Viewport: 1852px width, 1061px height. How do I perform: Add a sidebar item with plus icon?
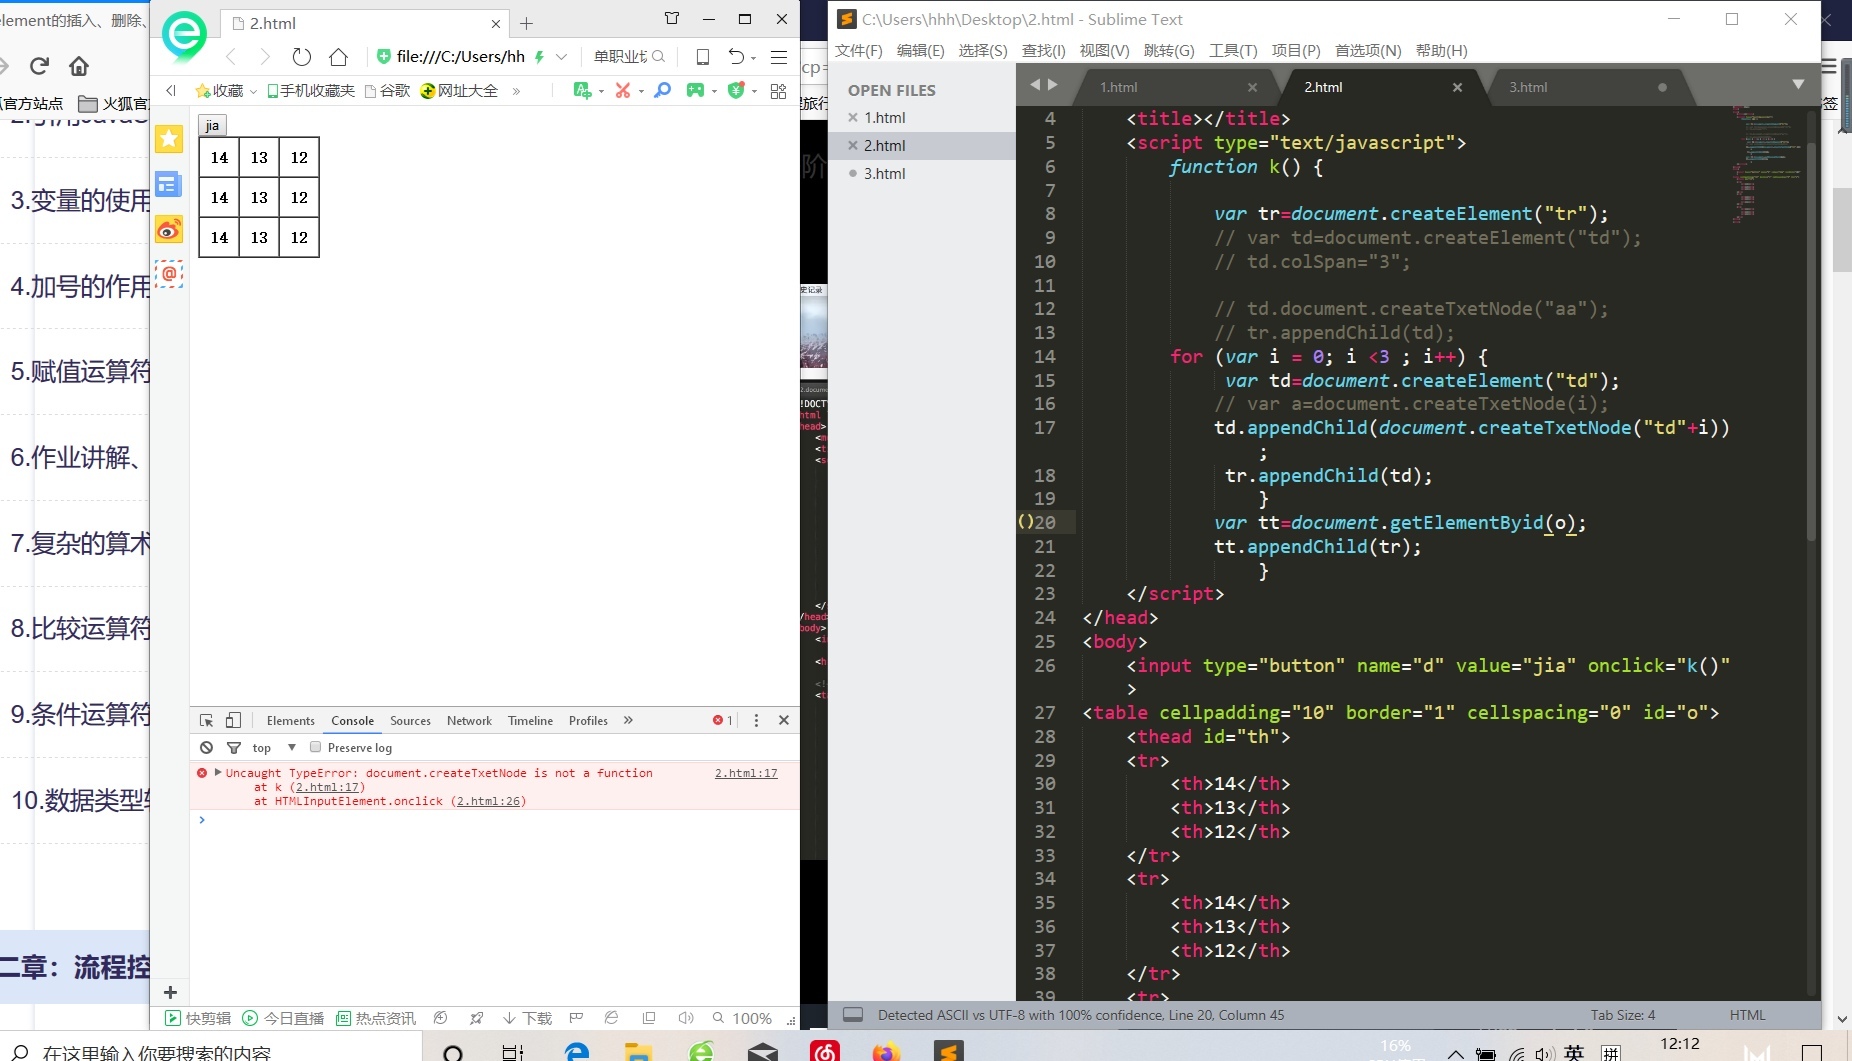pyautogui.click(x=170, y=992)
